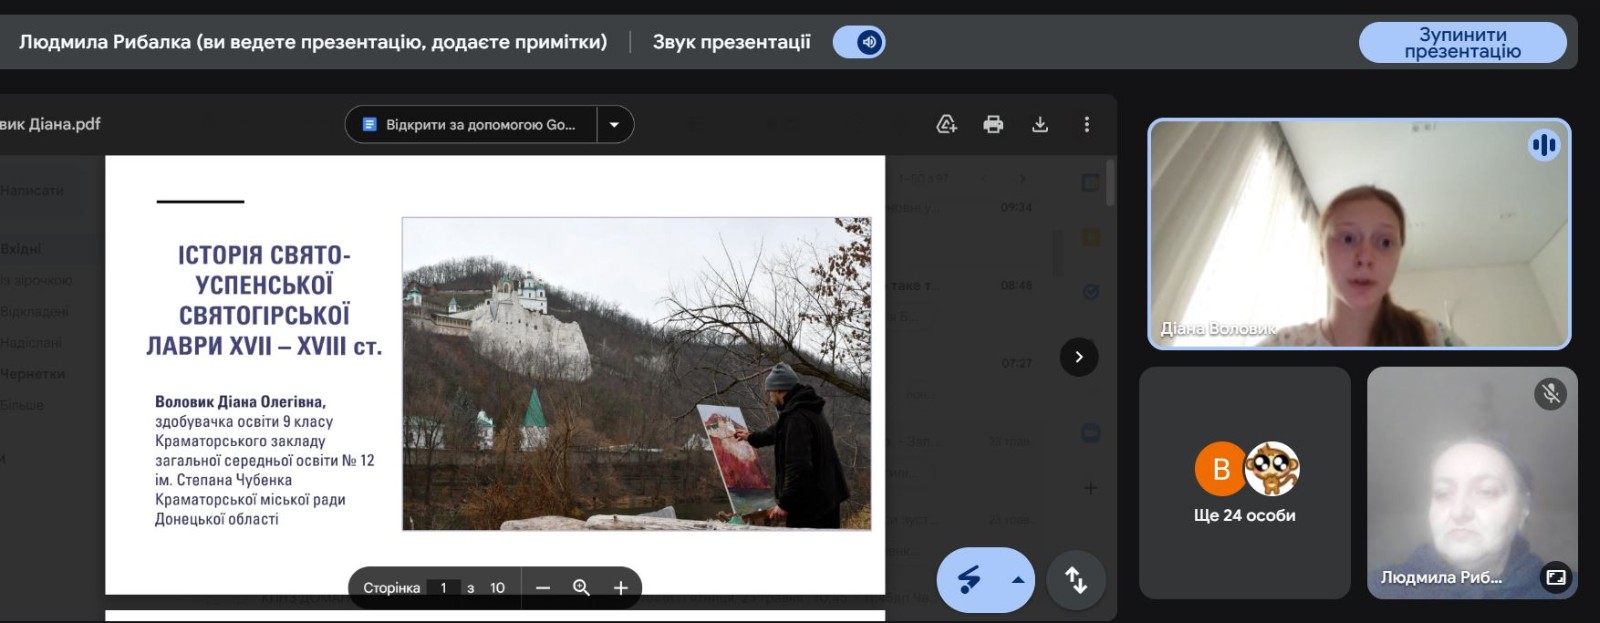Reset zoom with the magnifier icon
Image resolution: width=1600 pixels, height=623 pixels.
coord(581,588)
